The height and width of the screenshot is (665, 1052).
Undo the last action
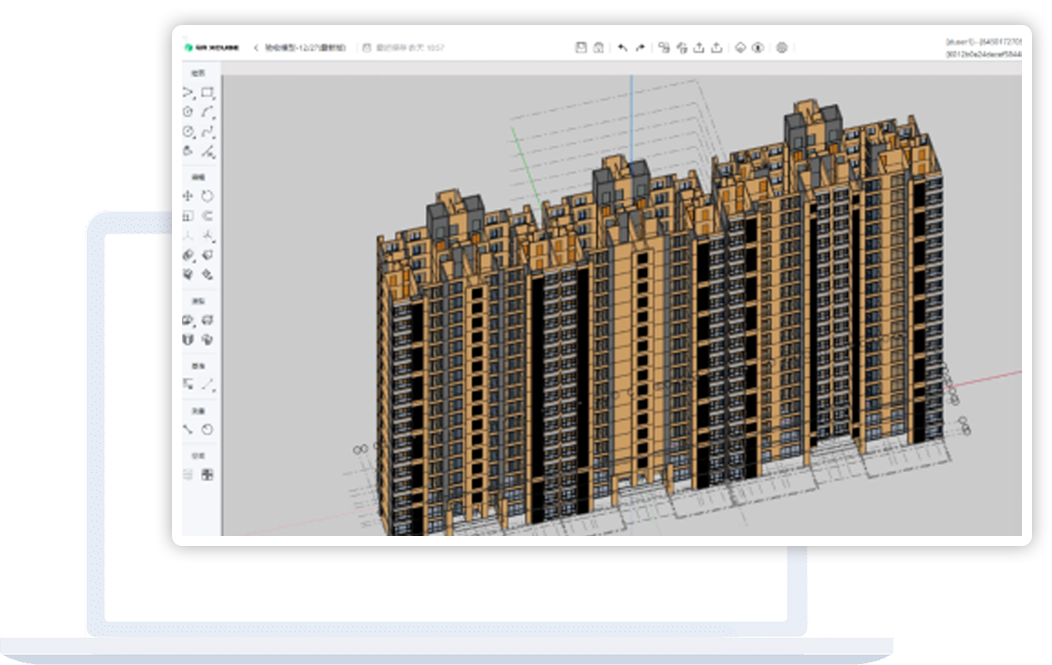pos(622,47)
